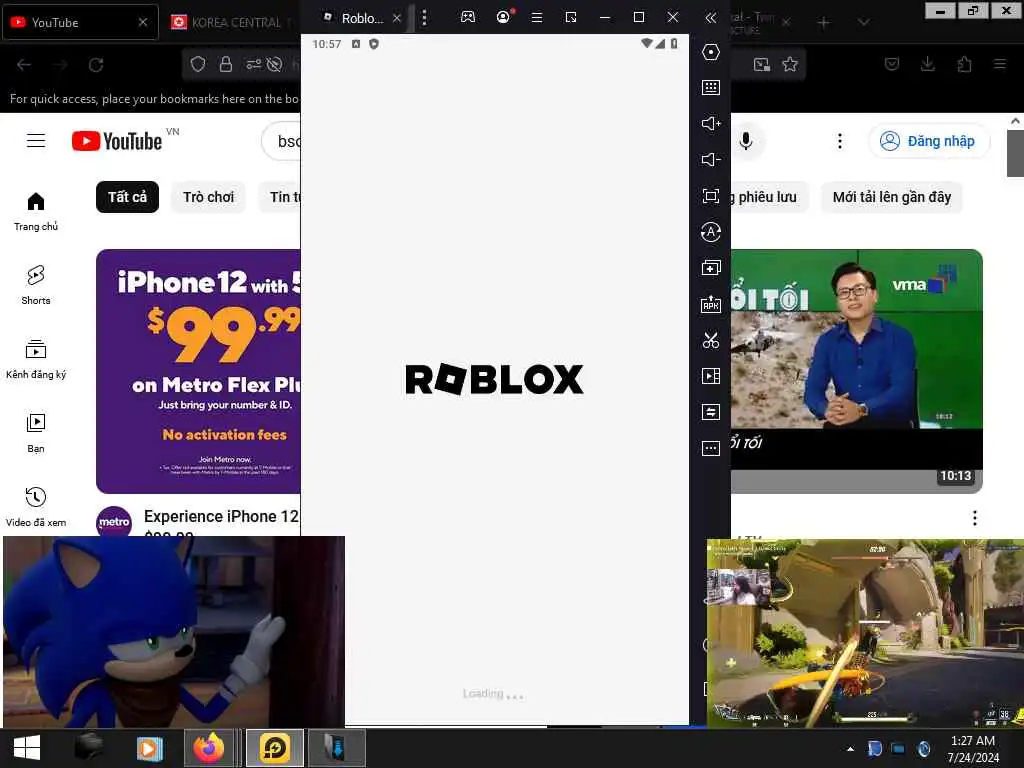Image resolution: width=1024 pixels, height=768 pixels.
Task: Open YouTube settings three-dot menu
Action: pyautogui.click(x=840, y=141)
